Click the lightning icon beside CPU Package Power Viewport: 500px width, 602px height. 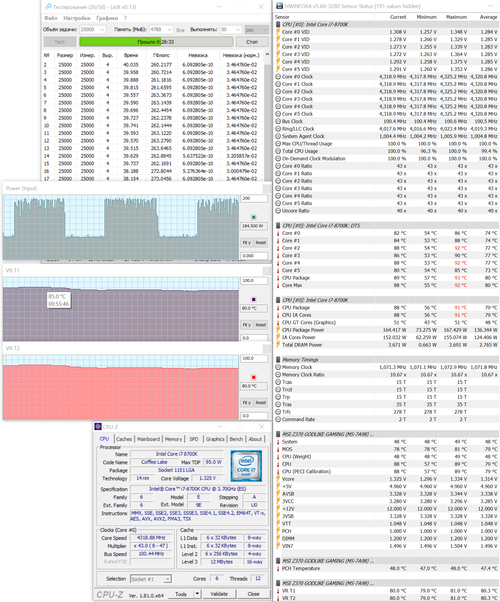[x=278, y=330]
